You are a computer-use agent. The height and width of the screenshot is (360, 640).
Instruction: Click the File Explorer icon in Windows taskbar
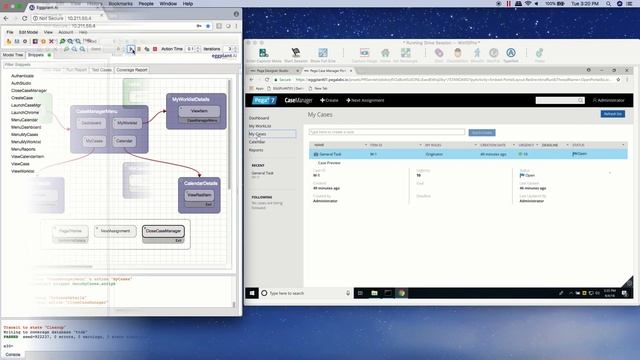[374, 293]
